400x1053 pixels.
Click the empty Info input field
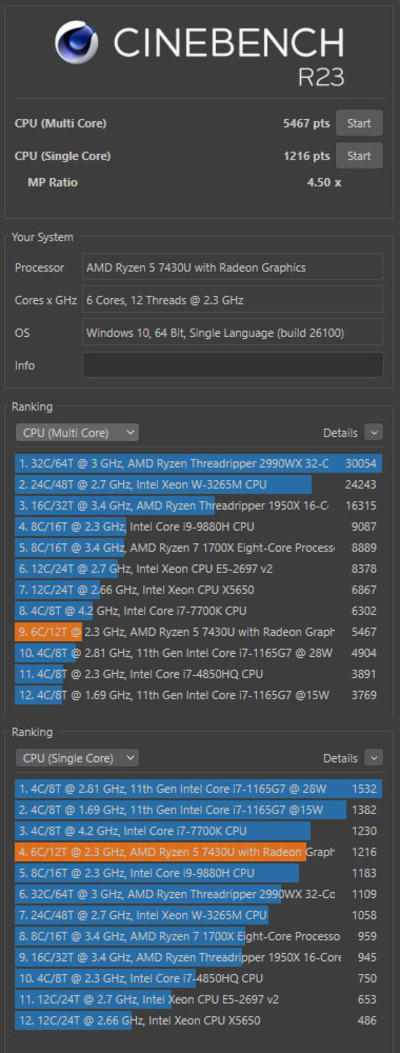233,365
